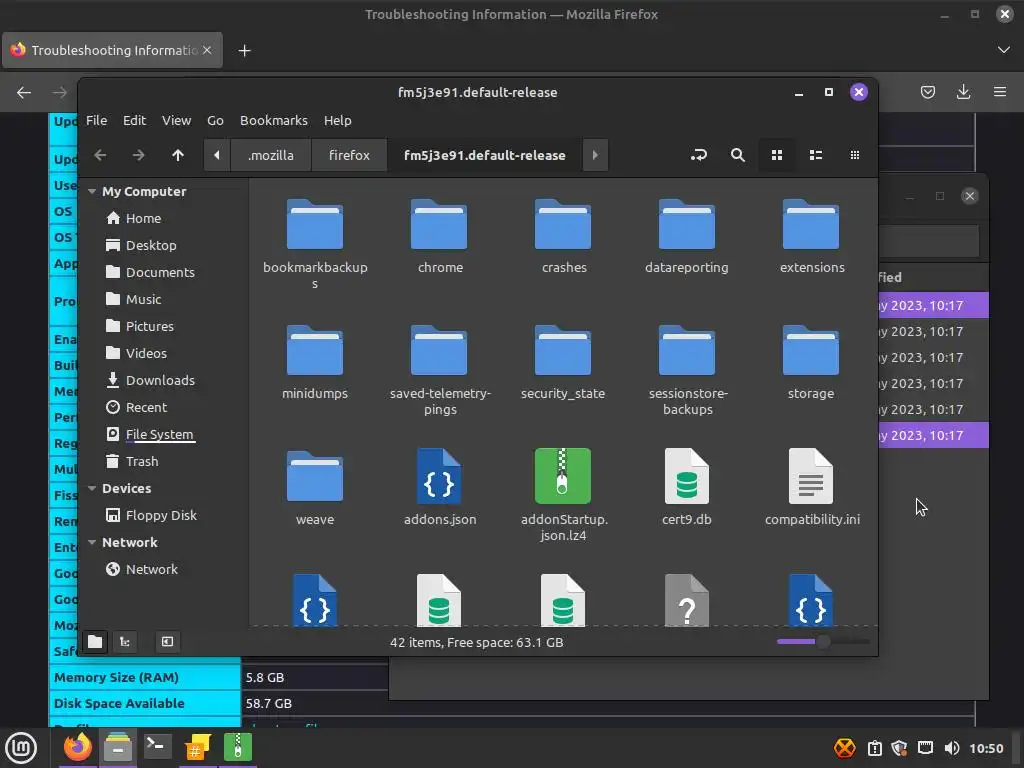
Task: Go back in file manager history
Action: point(100,155)
